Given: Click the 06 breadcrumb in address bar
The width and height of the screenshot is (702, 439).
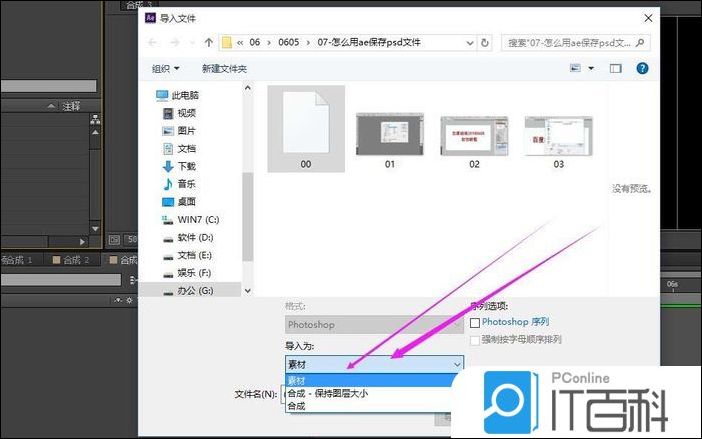Looking at the screenshot, I should pyautogui.click(x=254, y=43).
